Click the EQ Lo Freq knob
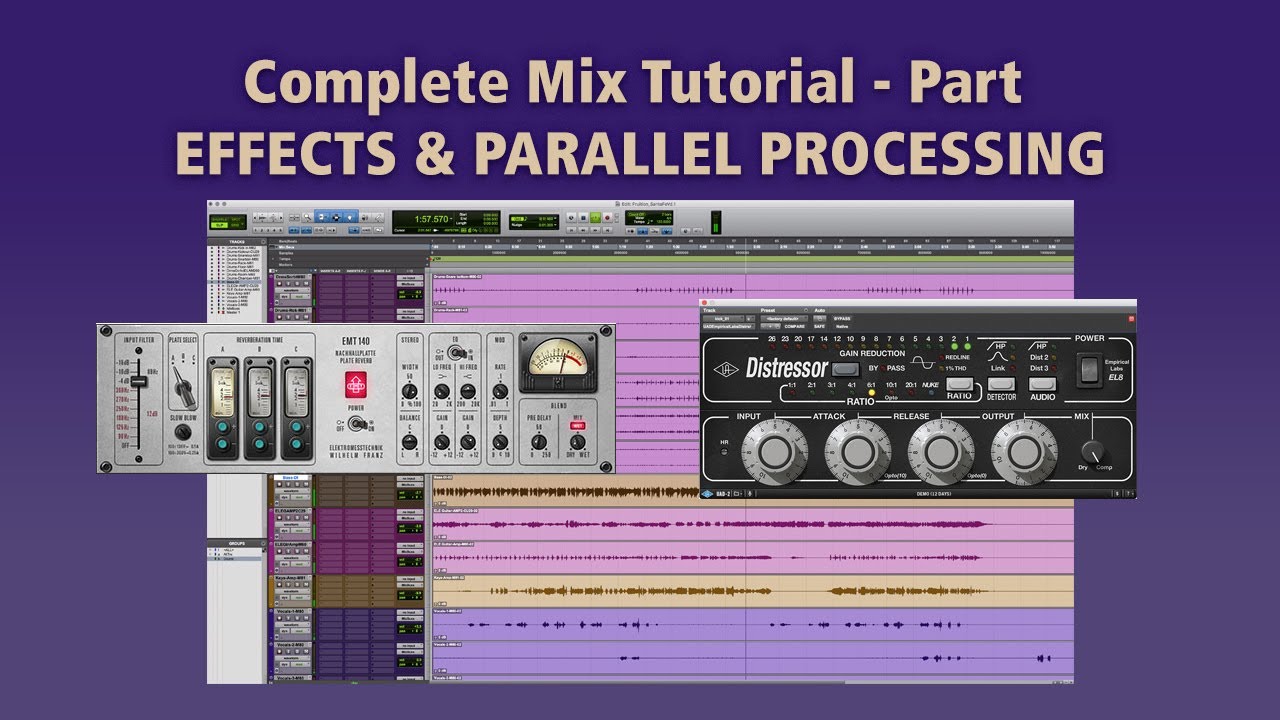The width and height of the screenshot is (1280, 720). pyautogui.click(x=442, y=391)
